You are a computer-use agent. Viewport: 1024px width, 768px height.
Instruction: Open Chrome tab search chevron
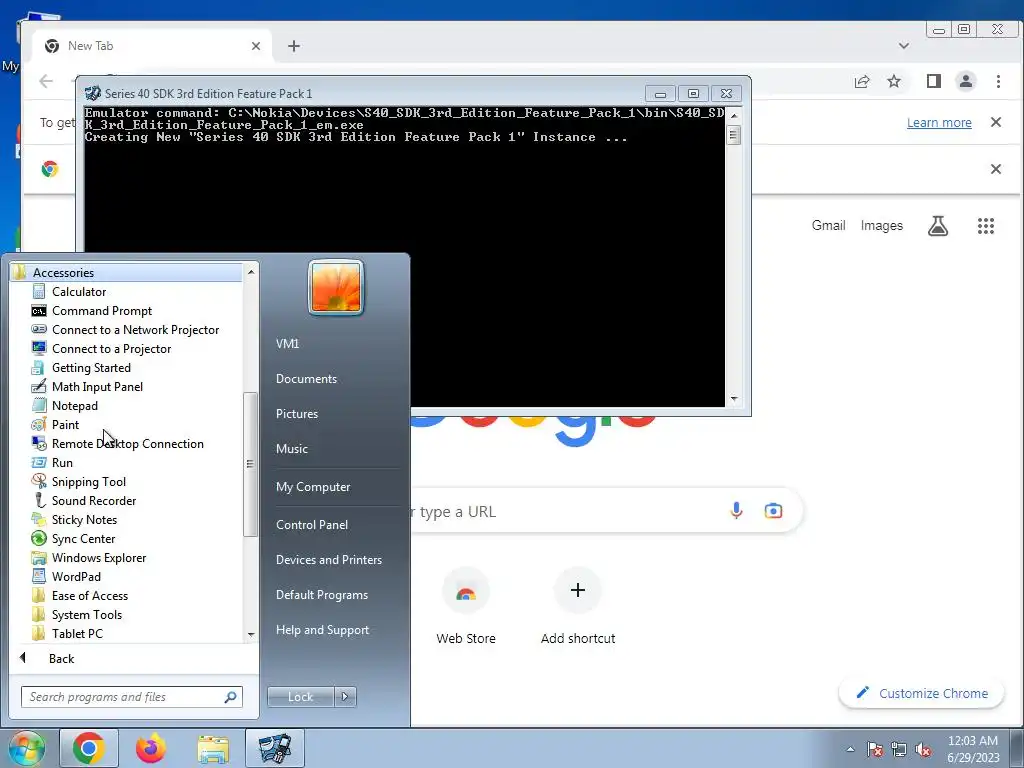(x=904, y=46)
